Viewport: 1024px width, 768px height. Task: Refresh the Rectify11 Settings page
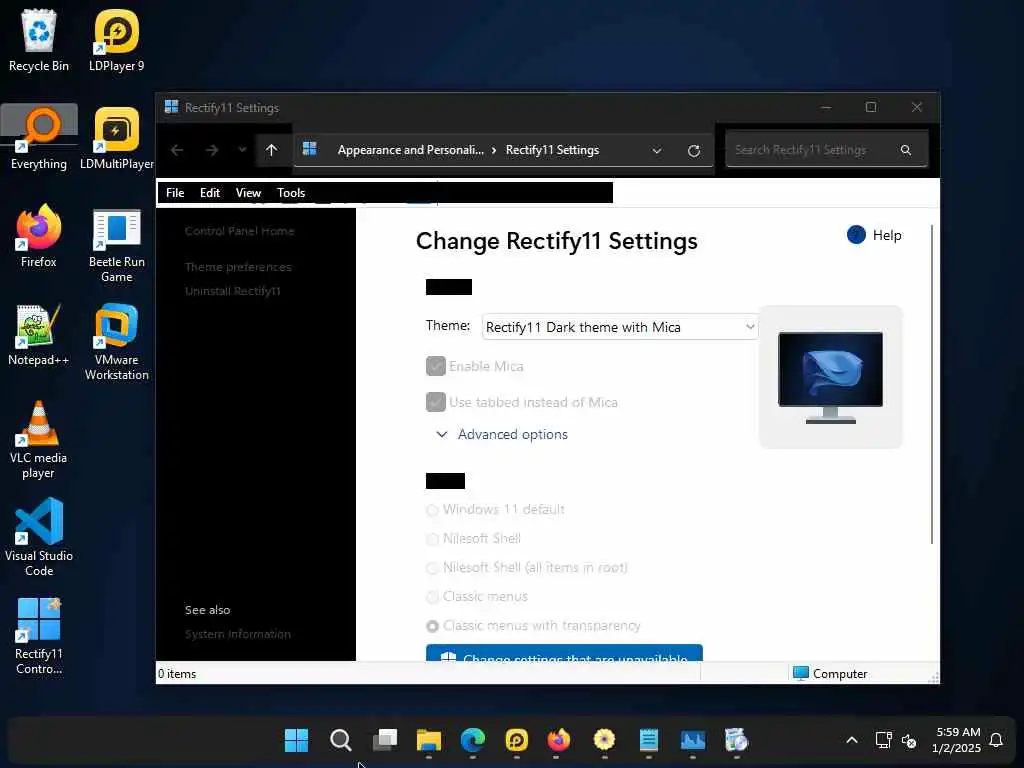tap(694, 151)
